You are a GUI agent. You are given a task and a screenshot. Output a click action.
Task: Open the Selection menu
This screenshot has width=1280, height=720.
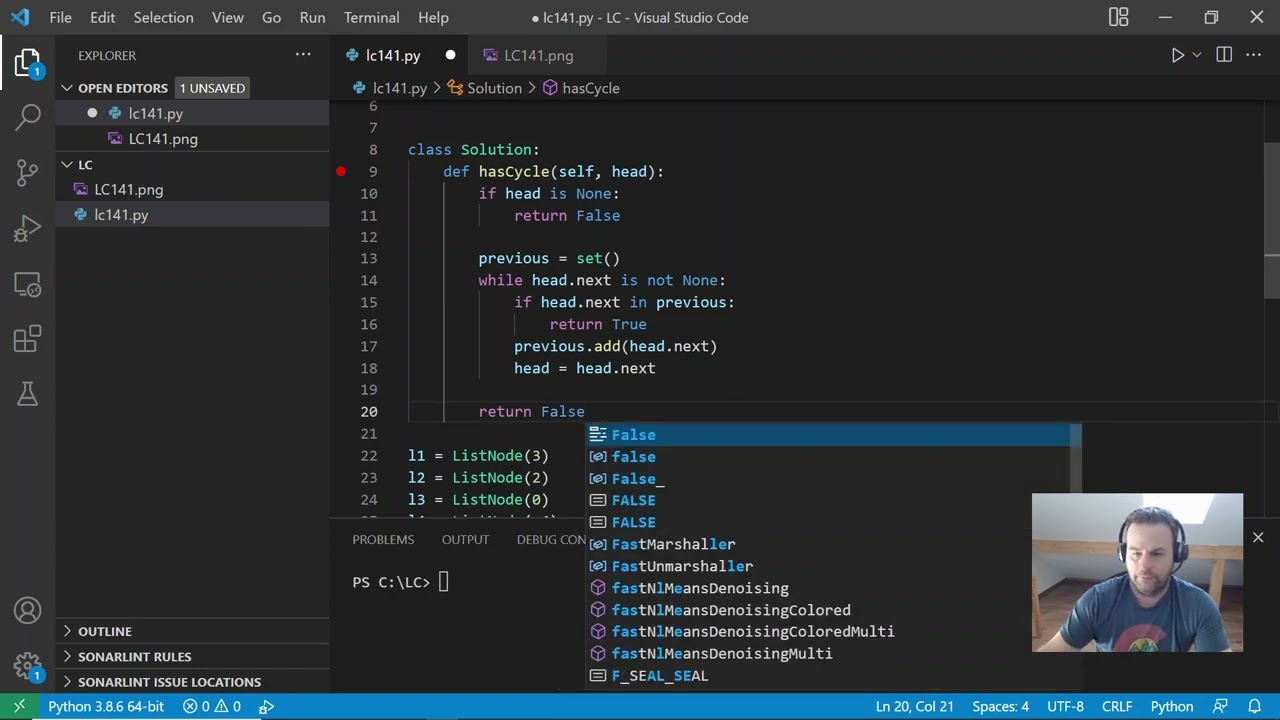163,17
